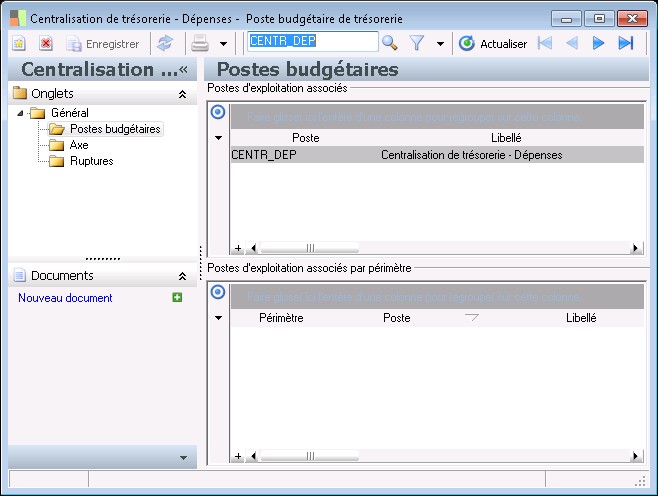This screenshot has width=658, height=496.
Task: Click lower grid horizontal scrollbar thumb
Action: click(x=310, y=456)
